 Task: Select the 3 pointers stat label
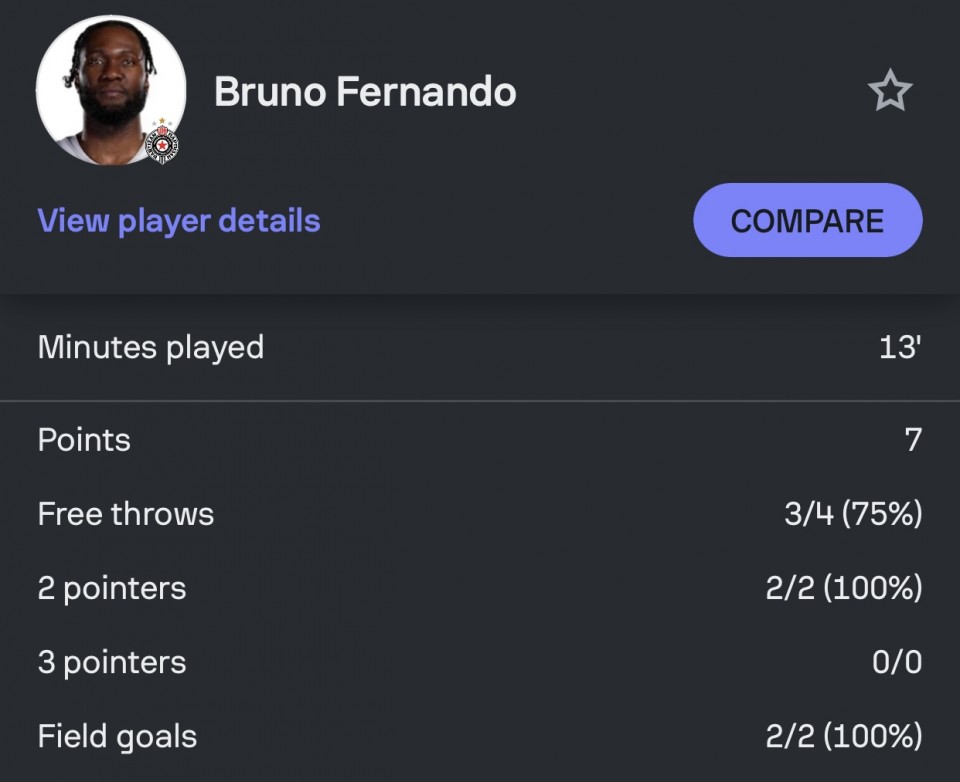pos(112,662)
